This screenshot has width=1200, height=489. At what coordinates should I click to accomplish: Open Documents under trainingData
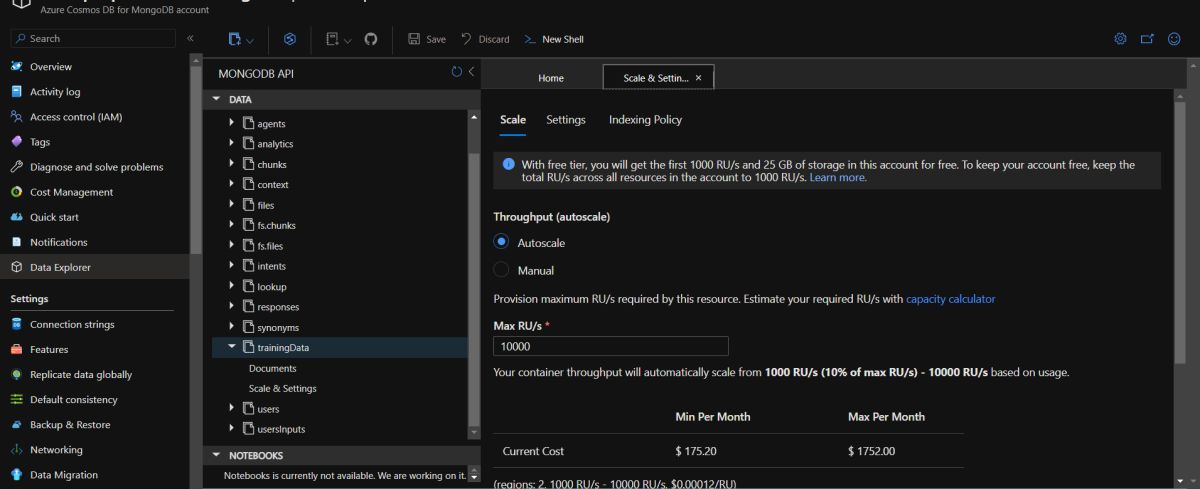pos(273,368)
